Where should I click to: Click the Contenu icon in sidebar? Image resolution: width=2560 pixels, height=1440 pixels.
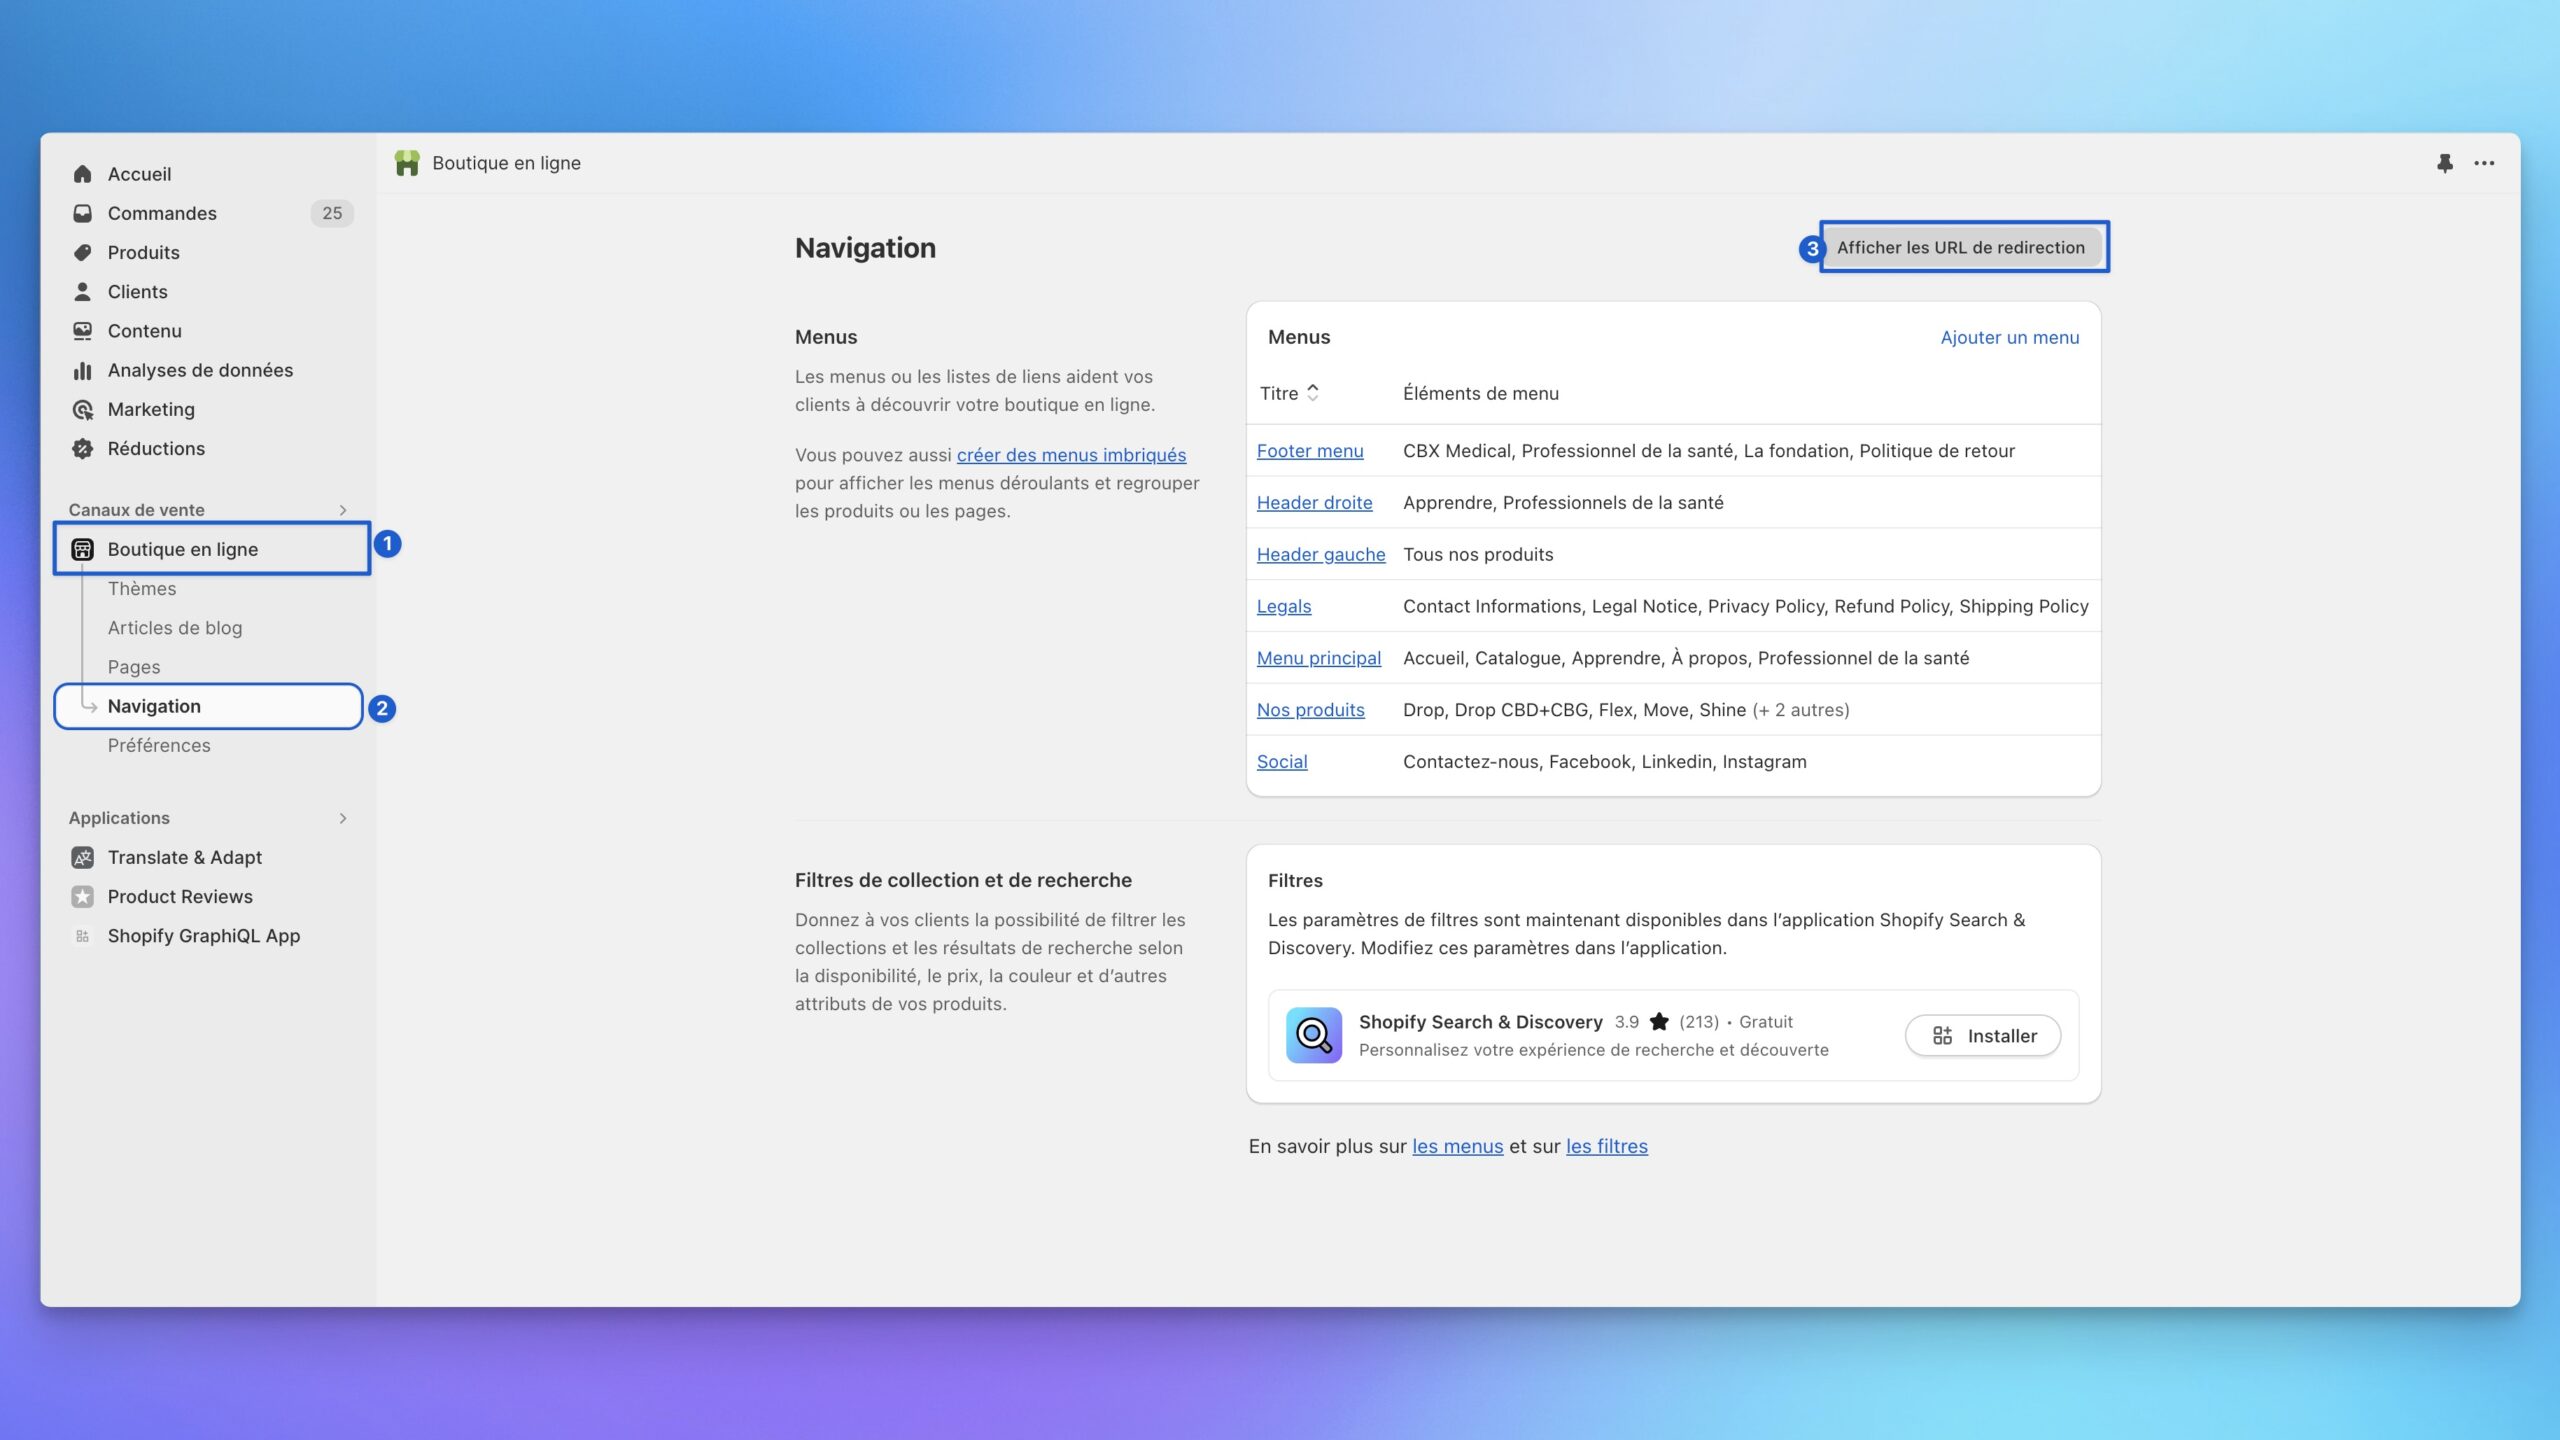pyautogui.click(x=82, y=331)
